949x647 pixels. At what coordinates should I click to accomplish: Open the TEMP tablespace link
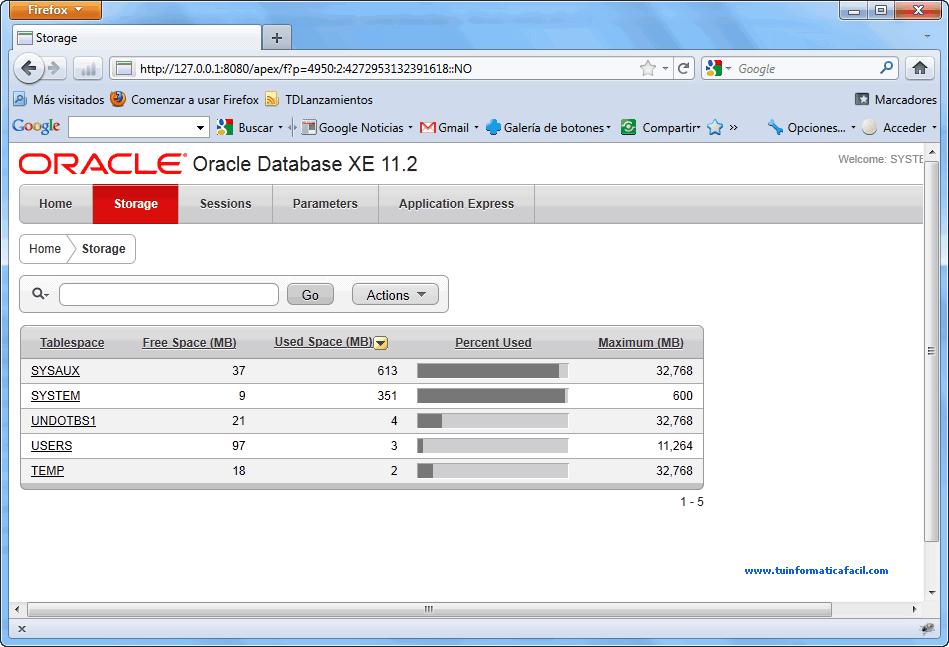pyautogui.click(x=47, y=470)
